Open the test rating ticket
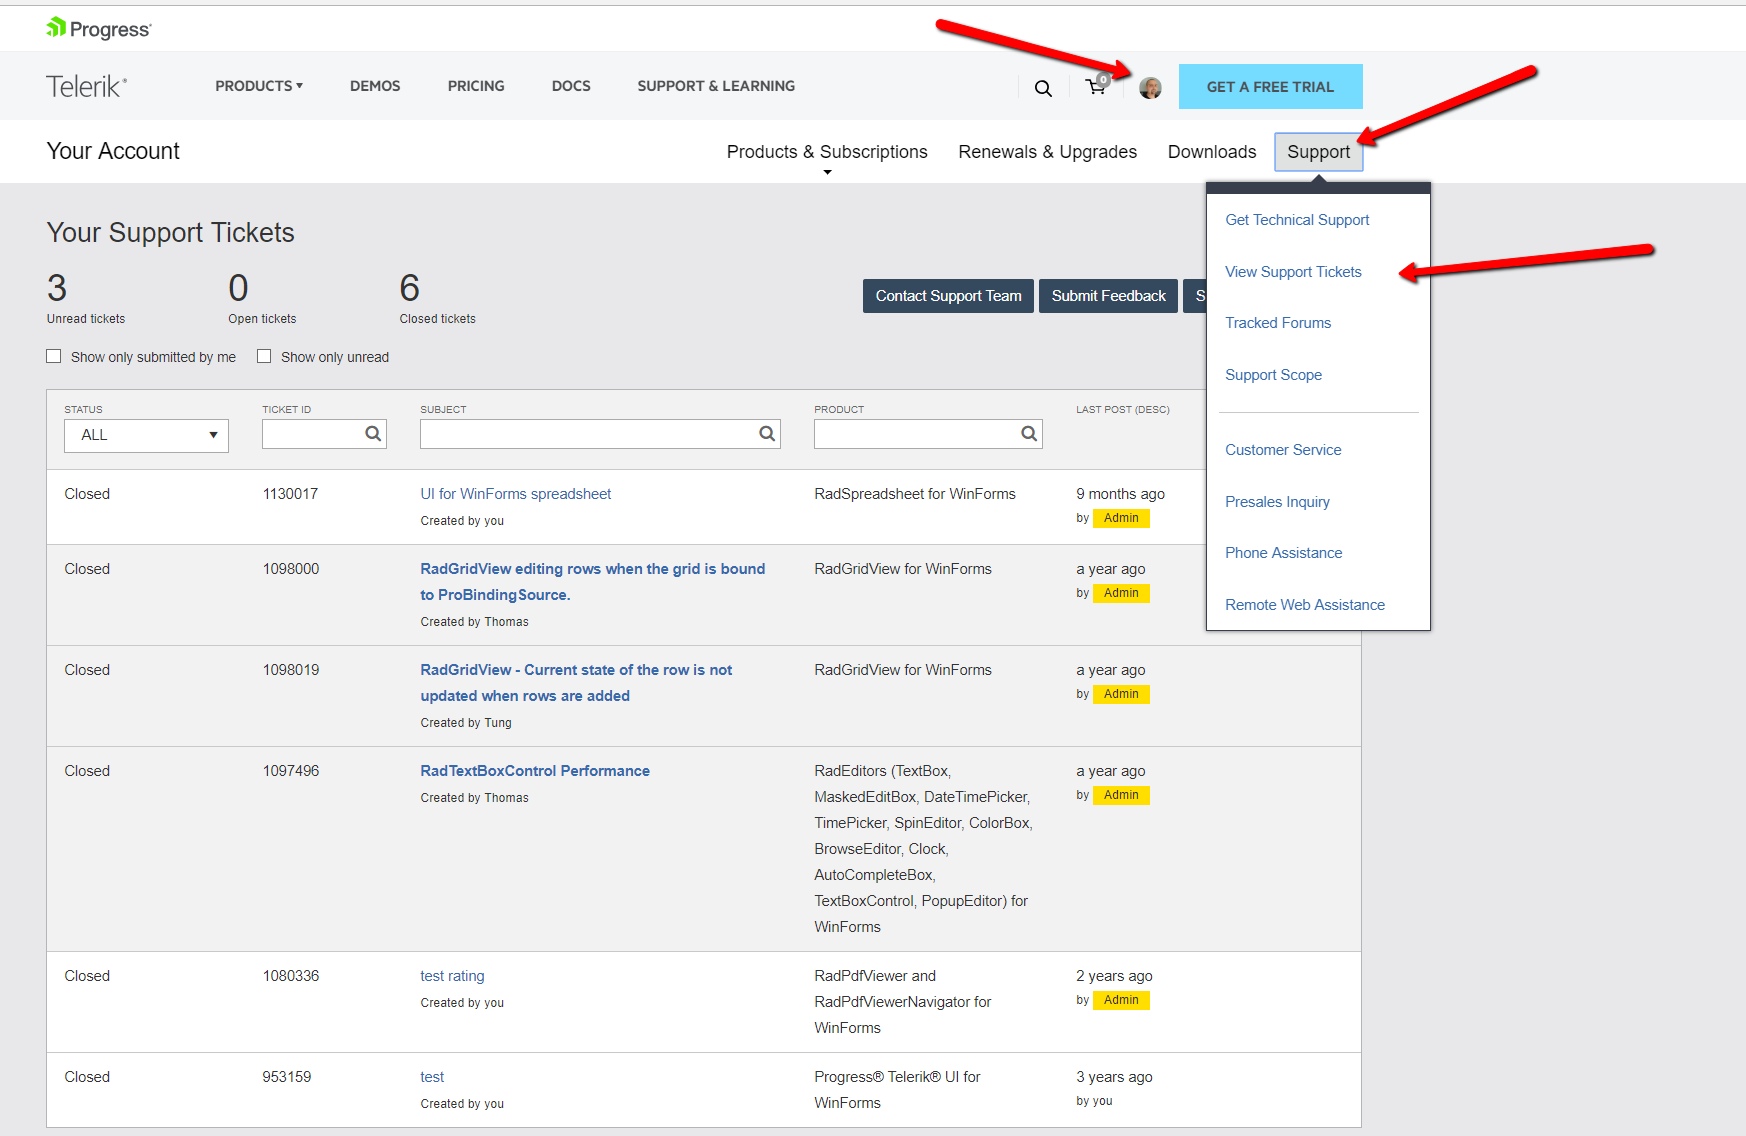Image resolution: width=1746 pixels, height=1136 pixels. pyautogui.click(x=452, y=976)
